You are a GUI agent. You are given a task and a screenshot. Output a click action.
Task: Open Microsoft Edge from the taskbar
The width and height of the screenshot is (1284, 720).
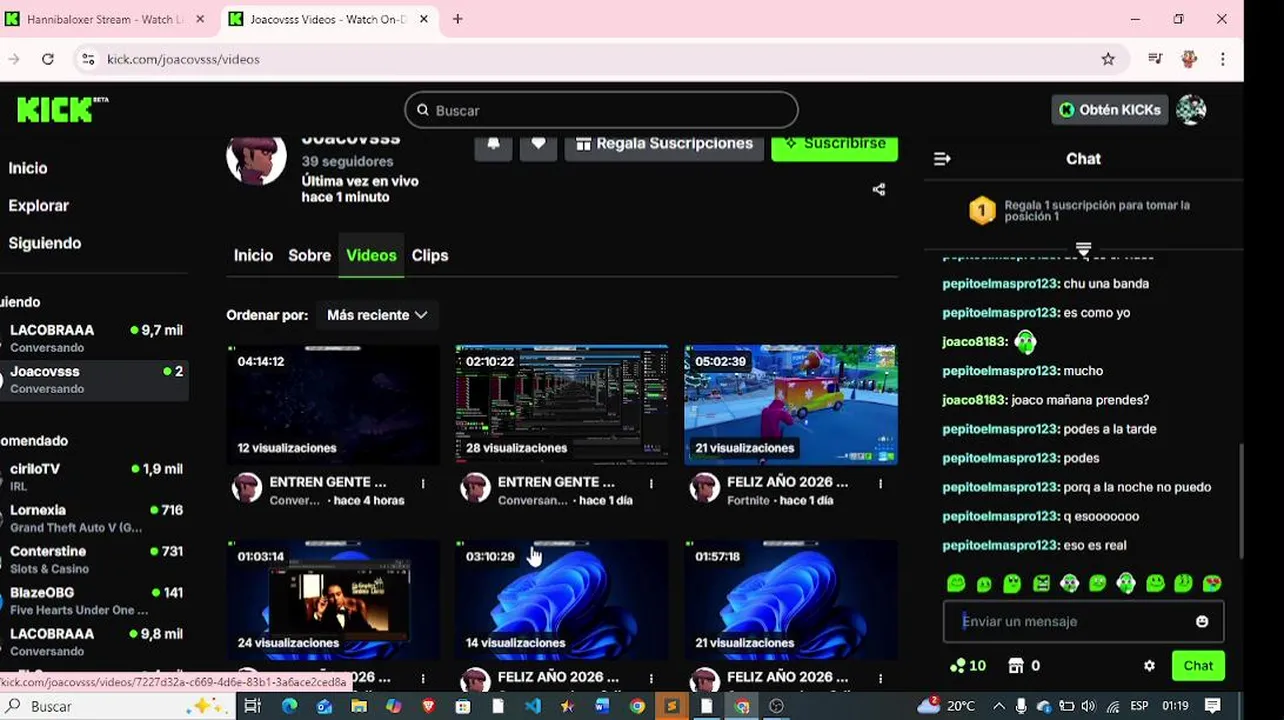[x=289, y=706]
